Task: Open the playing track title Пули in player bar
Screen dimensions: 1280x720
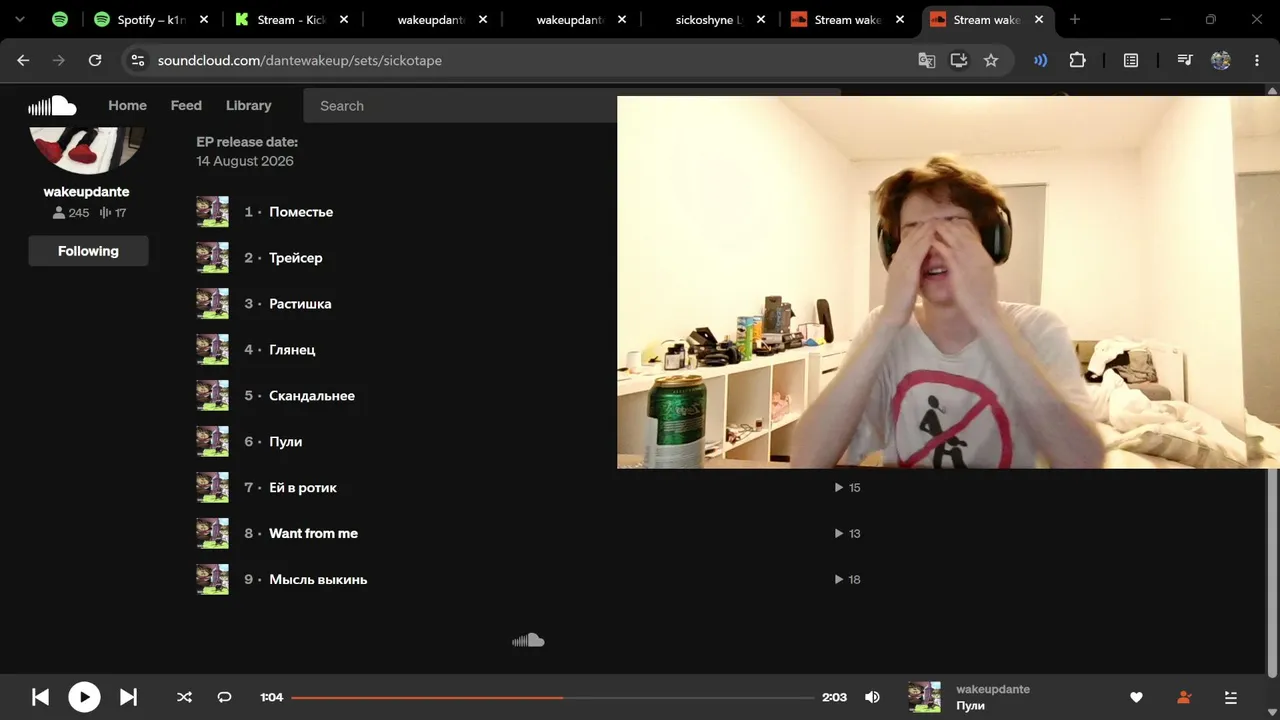Action: (971, 706)
